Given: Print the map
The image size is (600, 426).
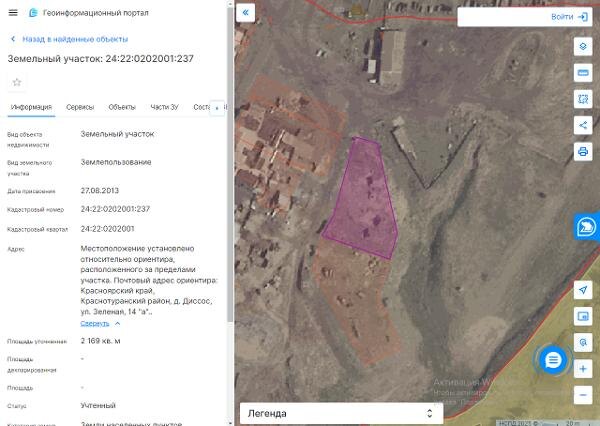Looking at the screenshot, I should (x=583, y=152).
